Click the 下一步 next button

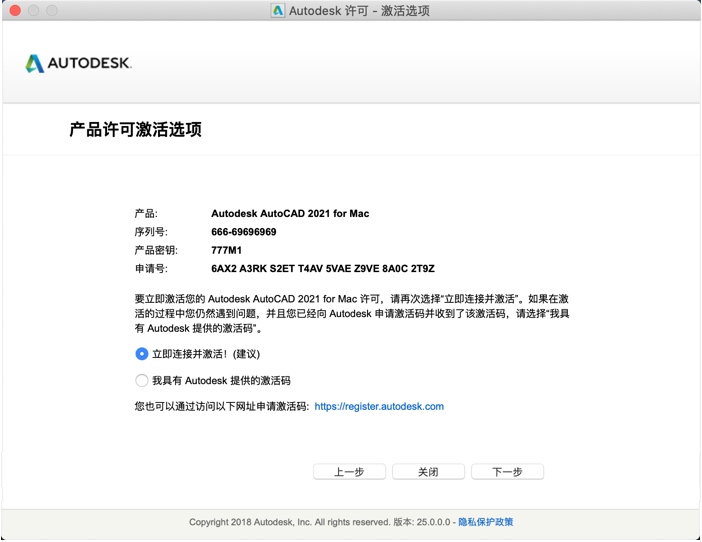508,472
